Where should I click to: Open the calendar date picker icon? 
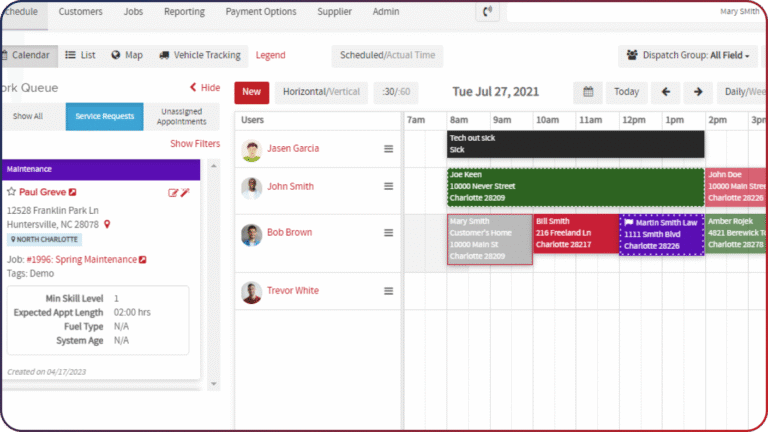coord(588,92)
